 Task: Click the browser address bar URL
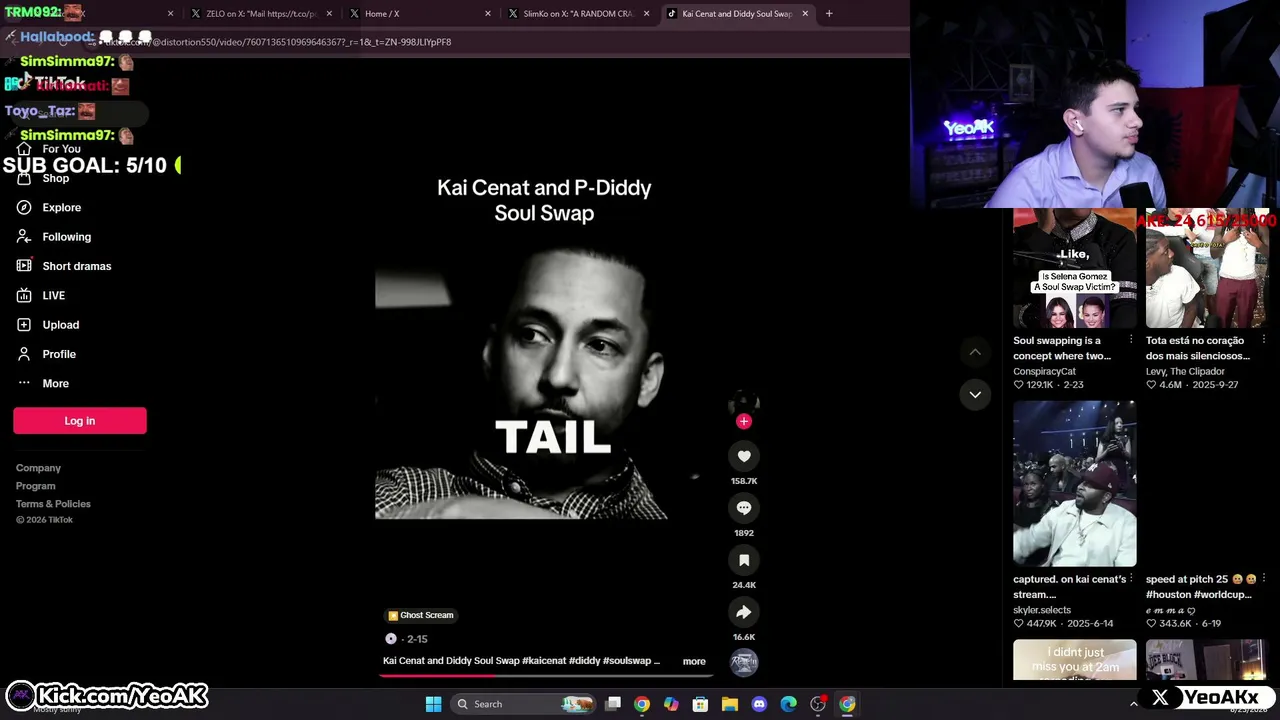click(x=280, y=42)
